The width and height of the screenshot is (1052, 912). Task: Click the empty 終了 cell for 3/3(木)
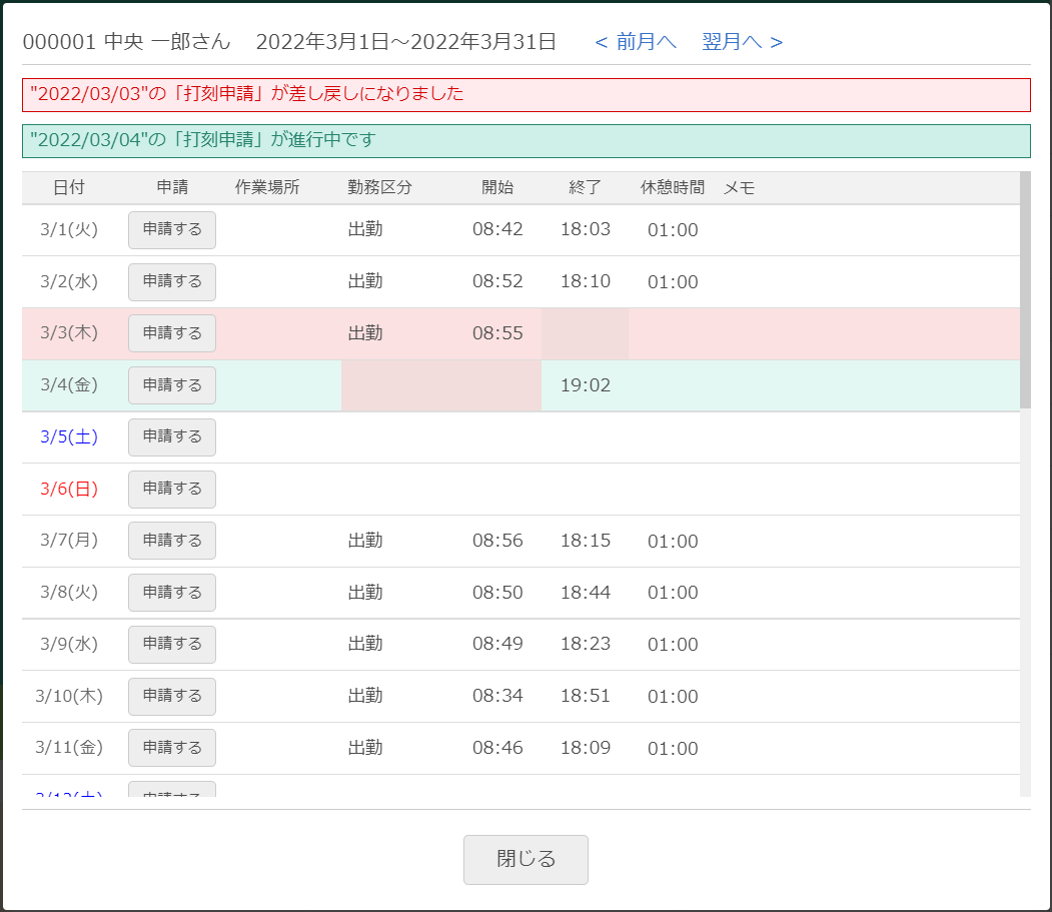pos(585,334)
